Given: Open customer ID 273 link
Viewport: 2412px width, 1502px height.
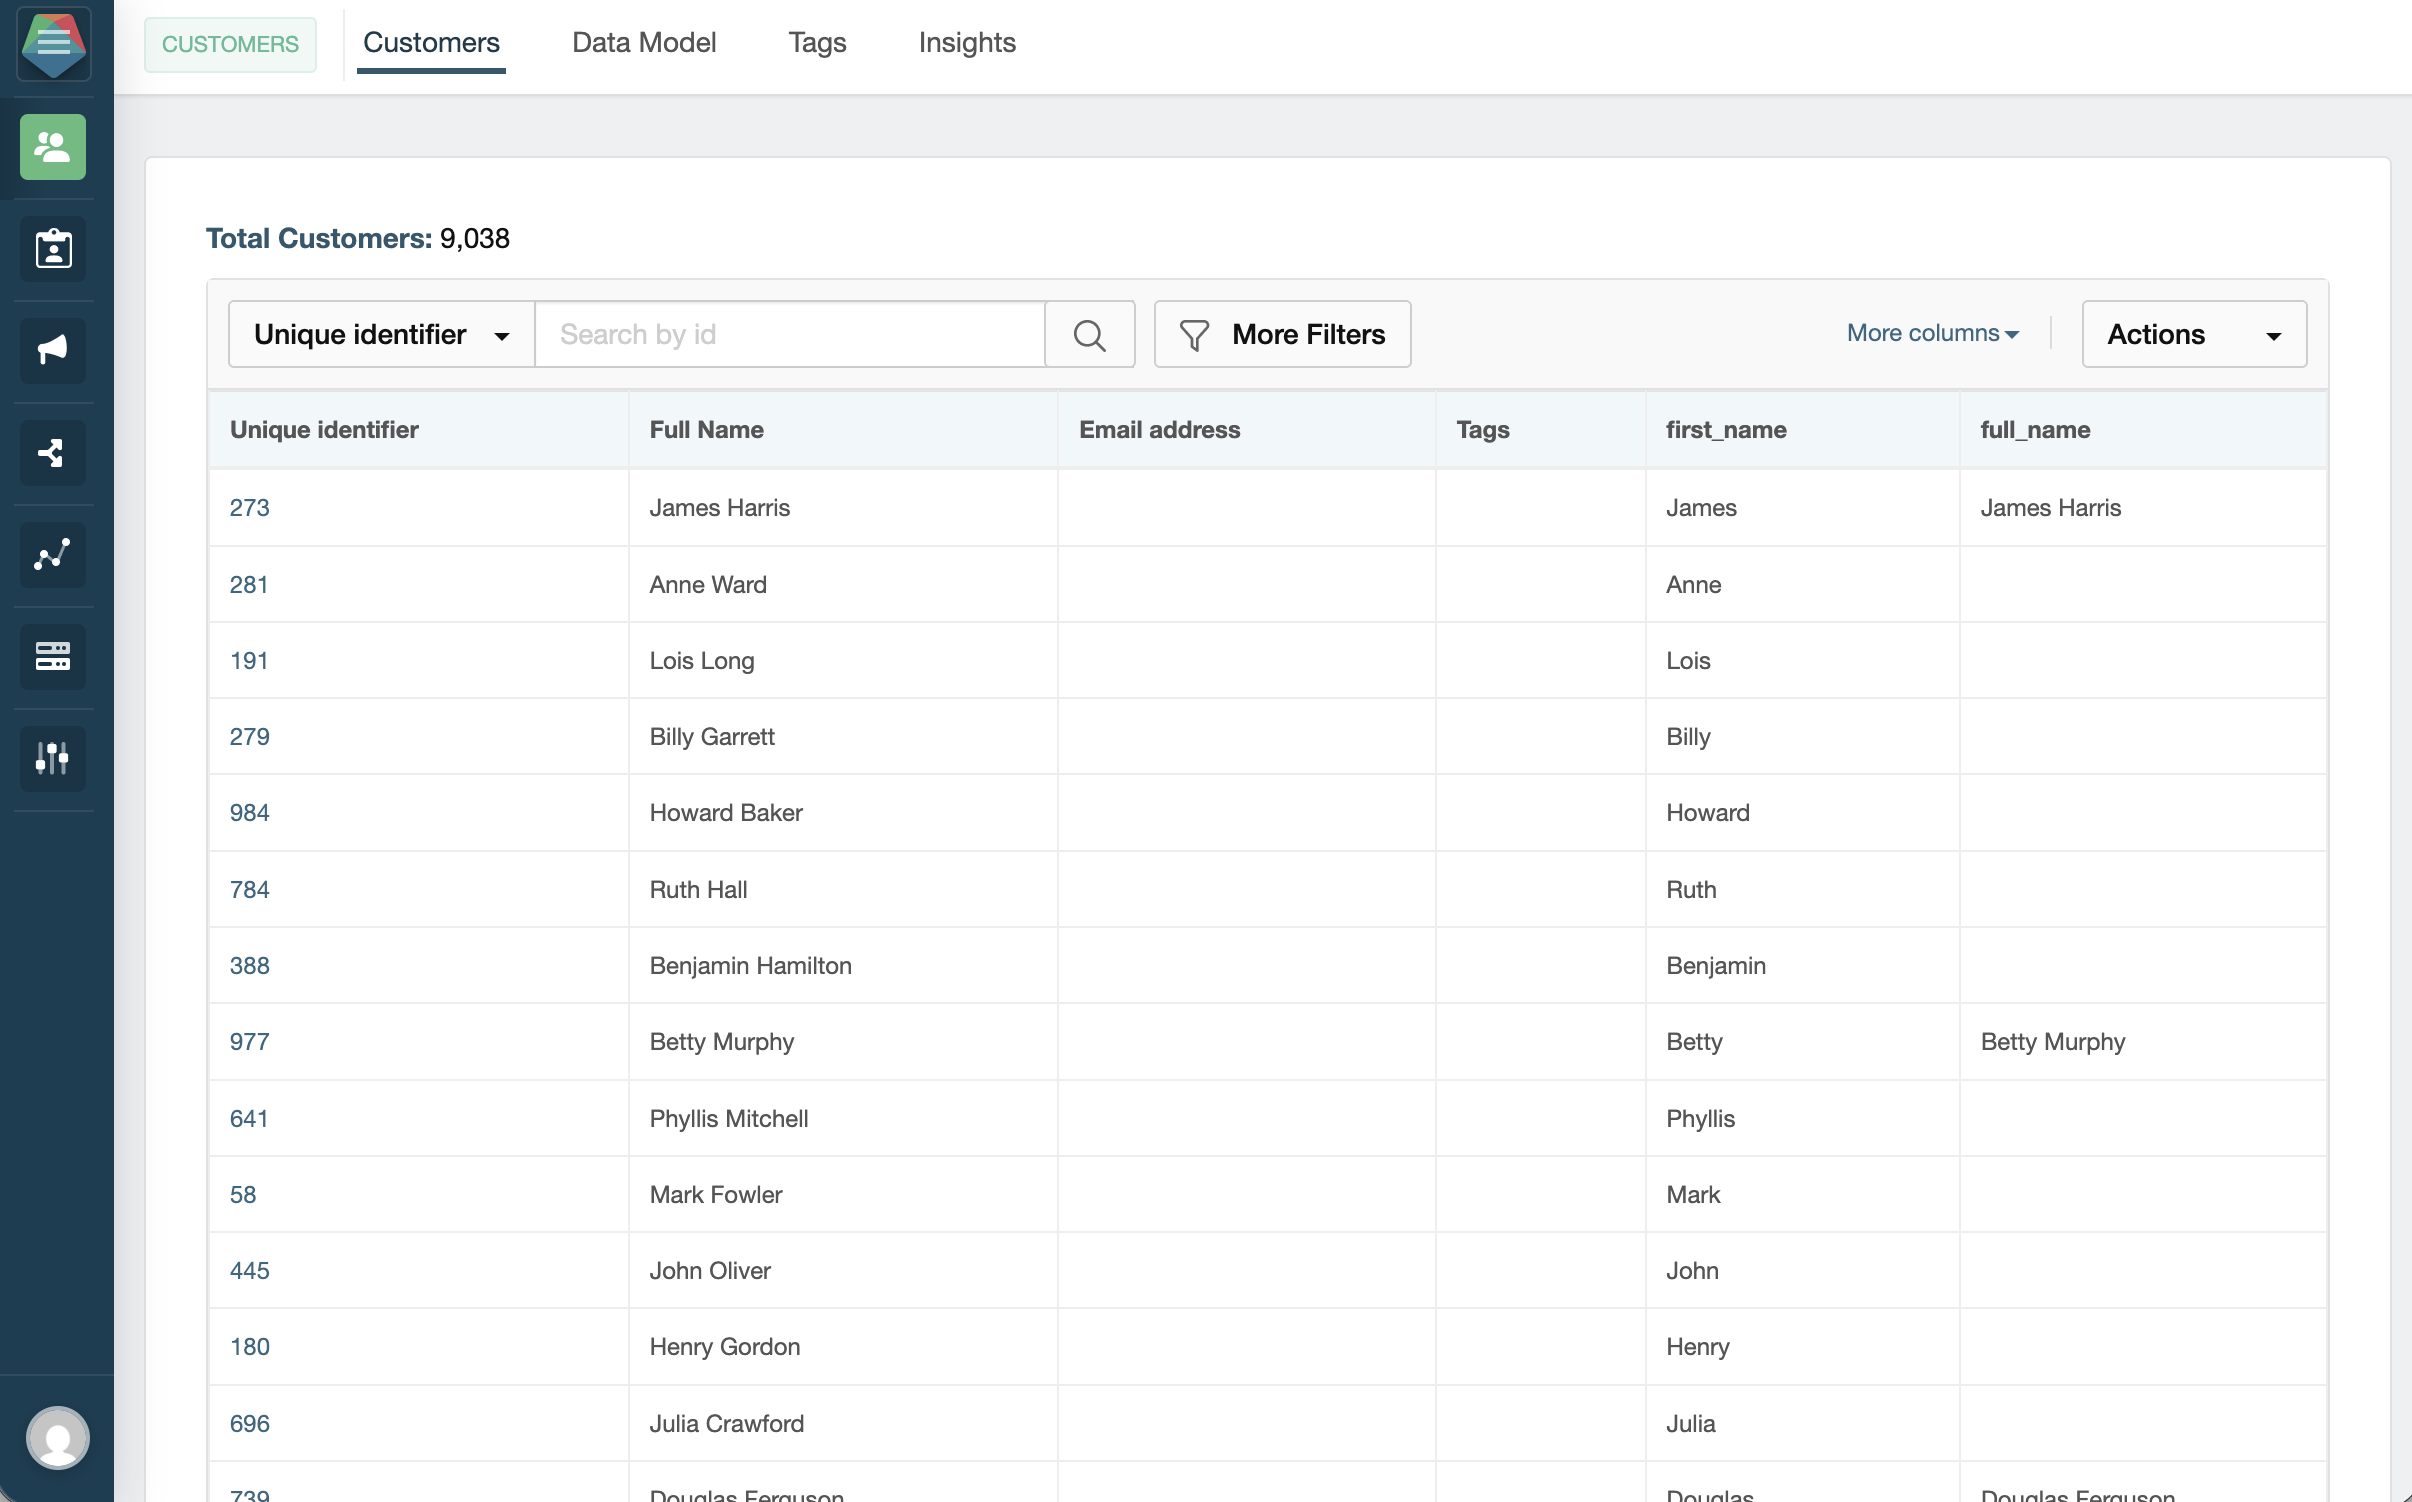Looking at the screenshot, I should (250, 508).
